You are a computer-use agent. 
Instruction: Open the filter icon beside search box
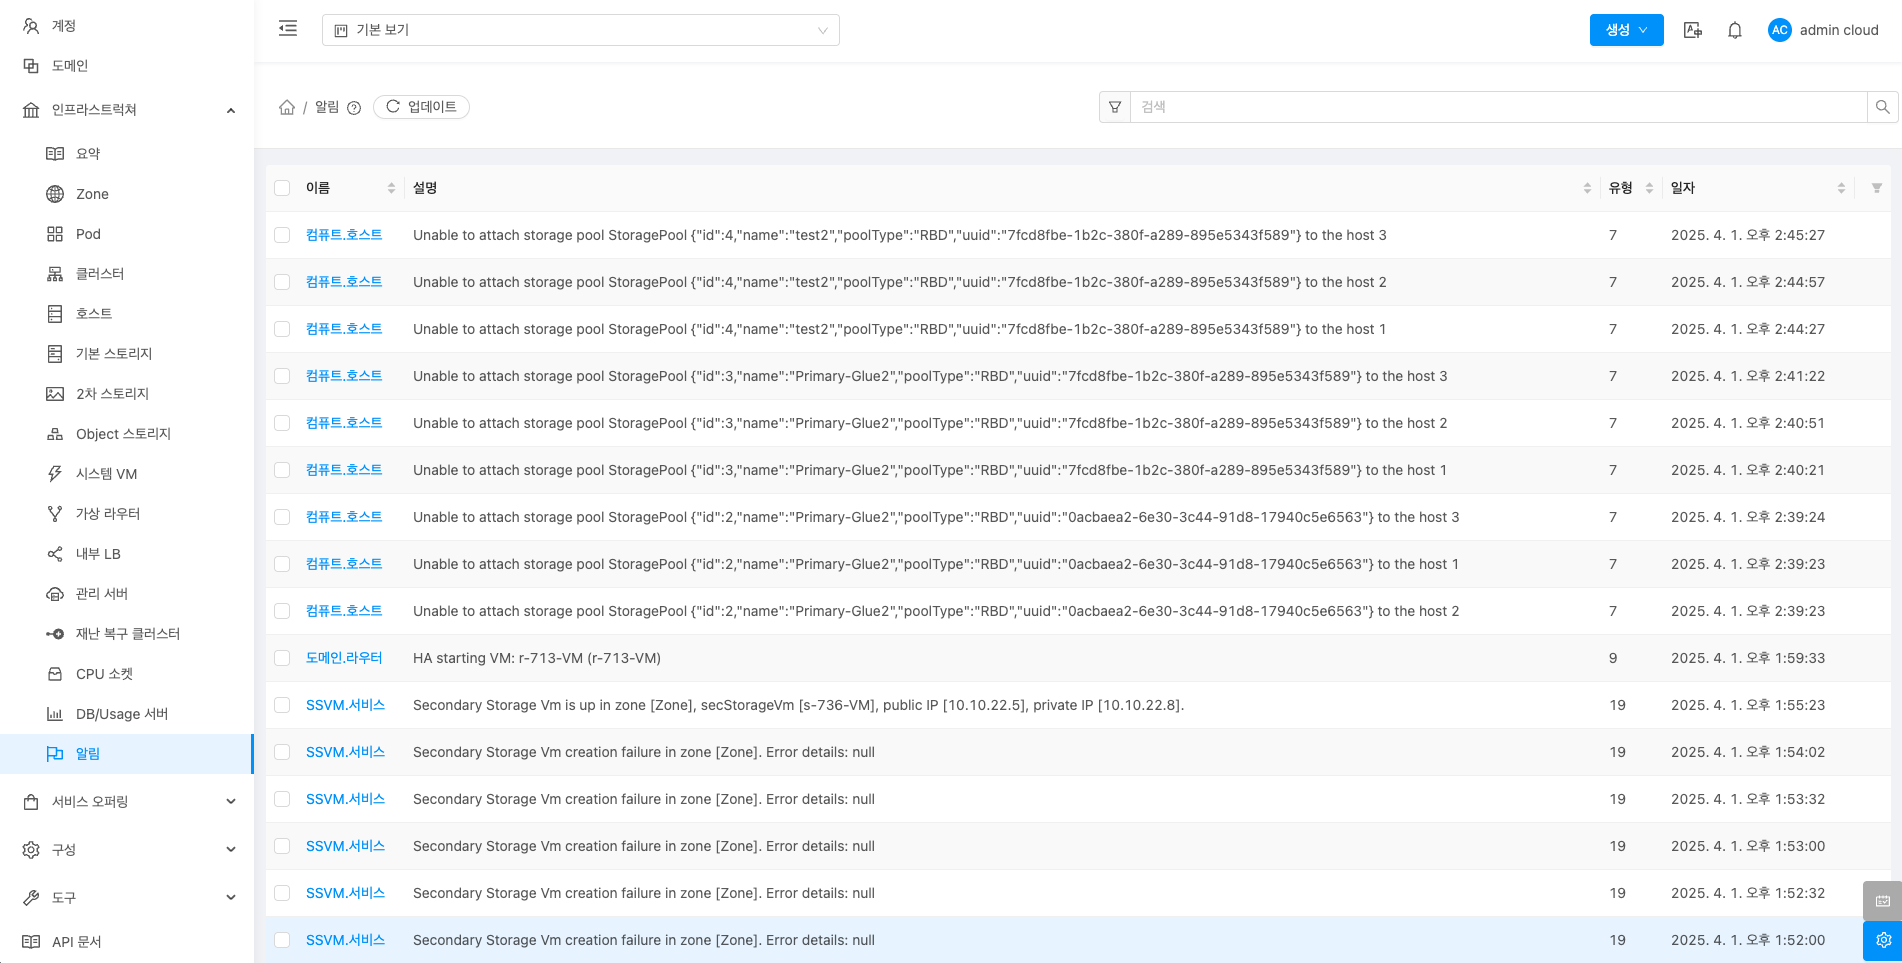click(1115, 107)
